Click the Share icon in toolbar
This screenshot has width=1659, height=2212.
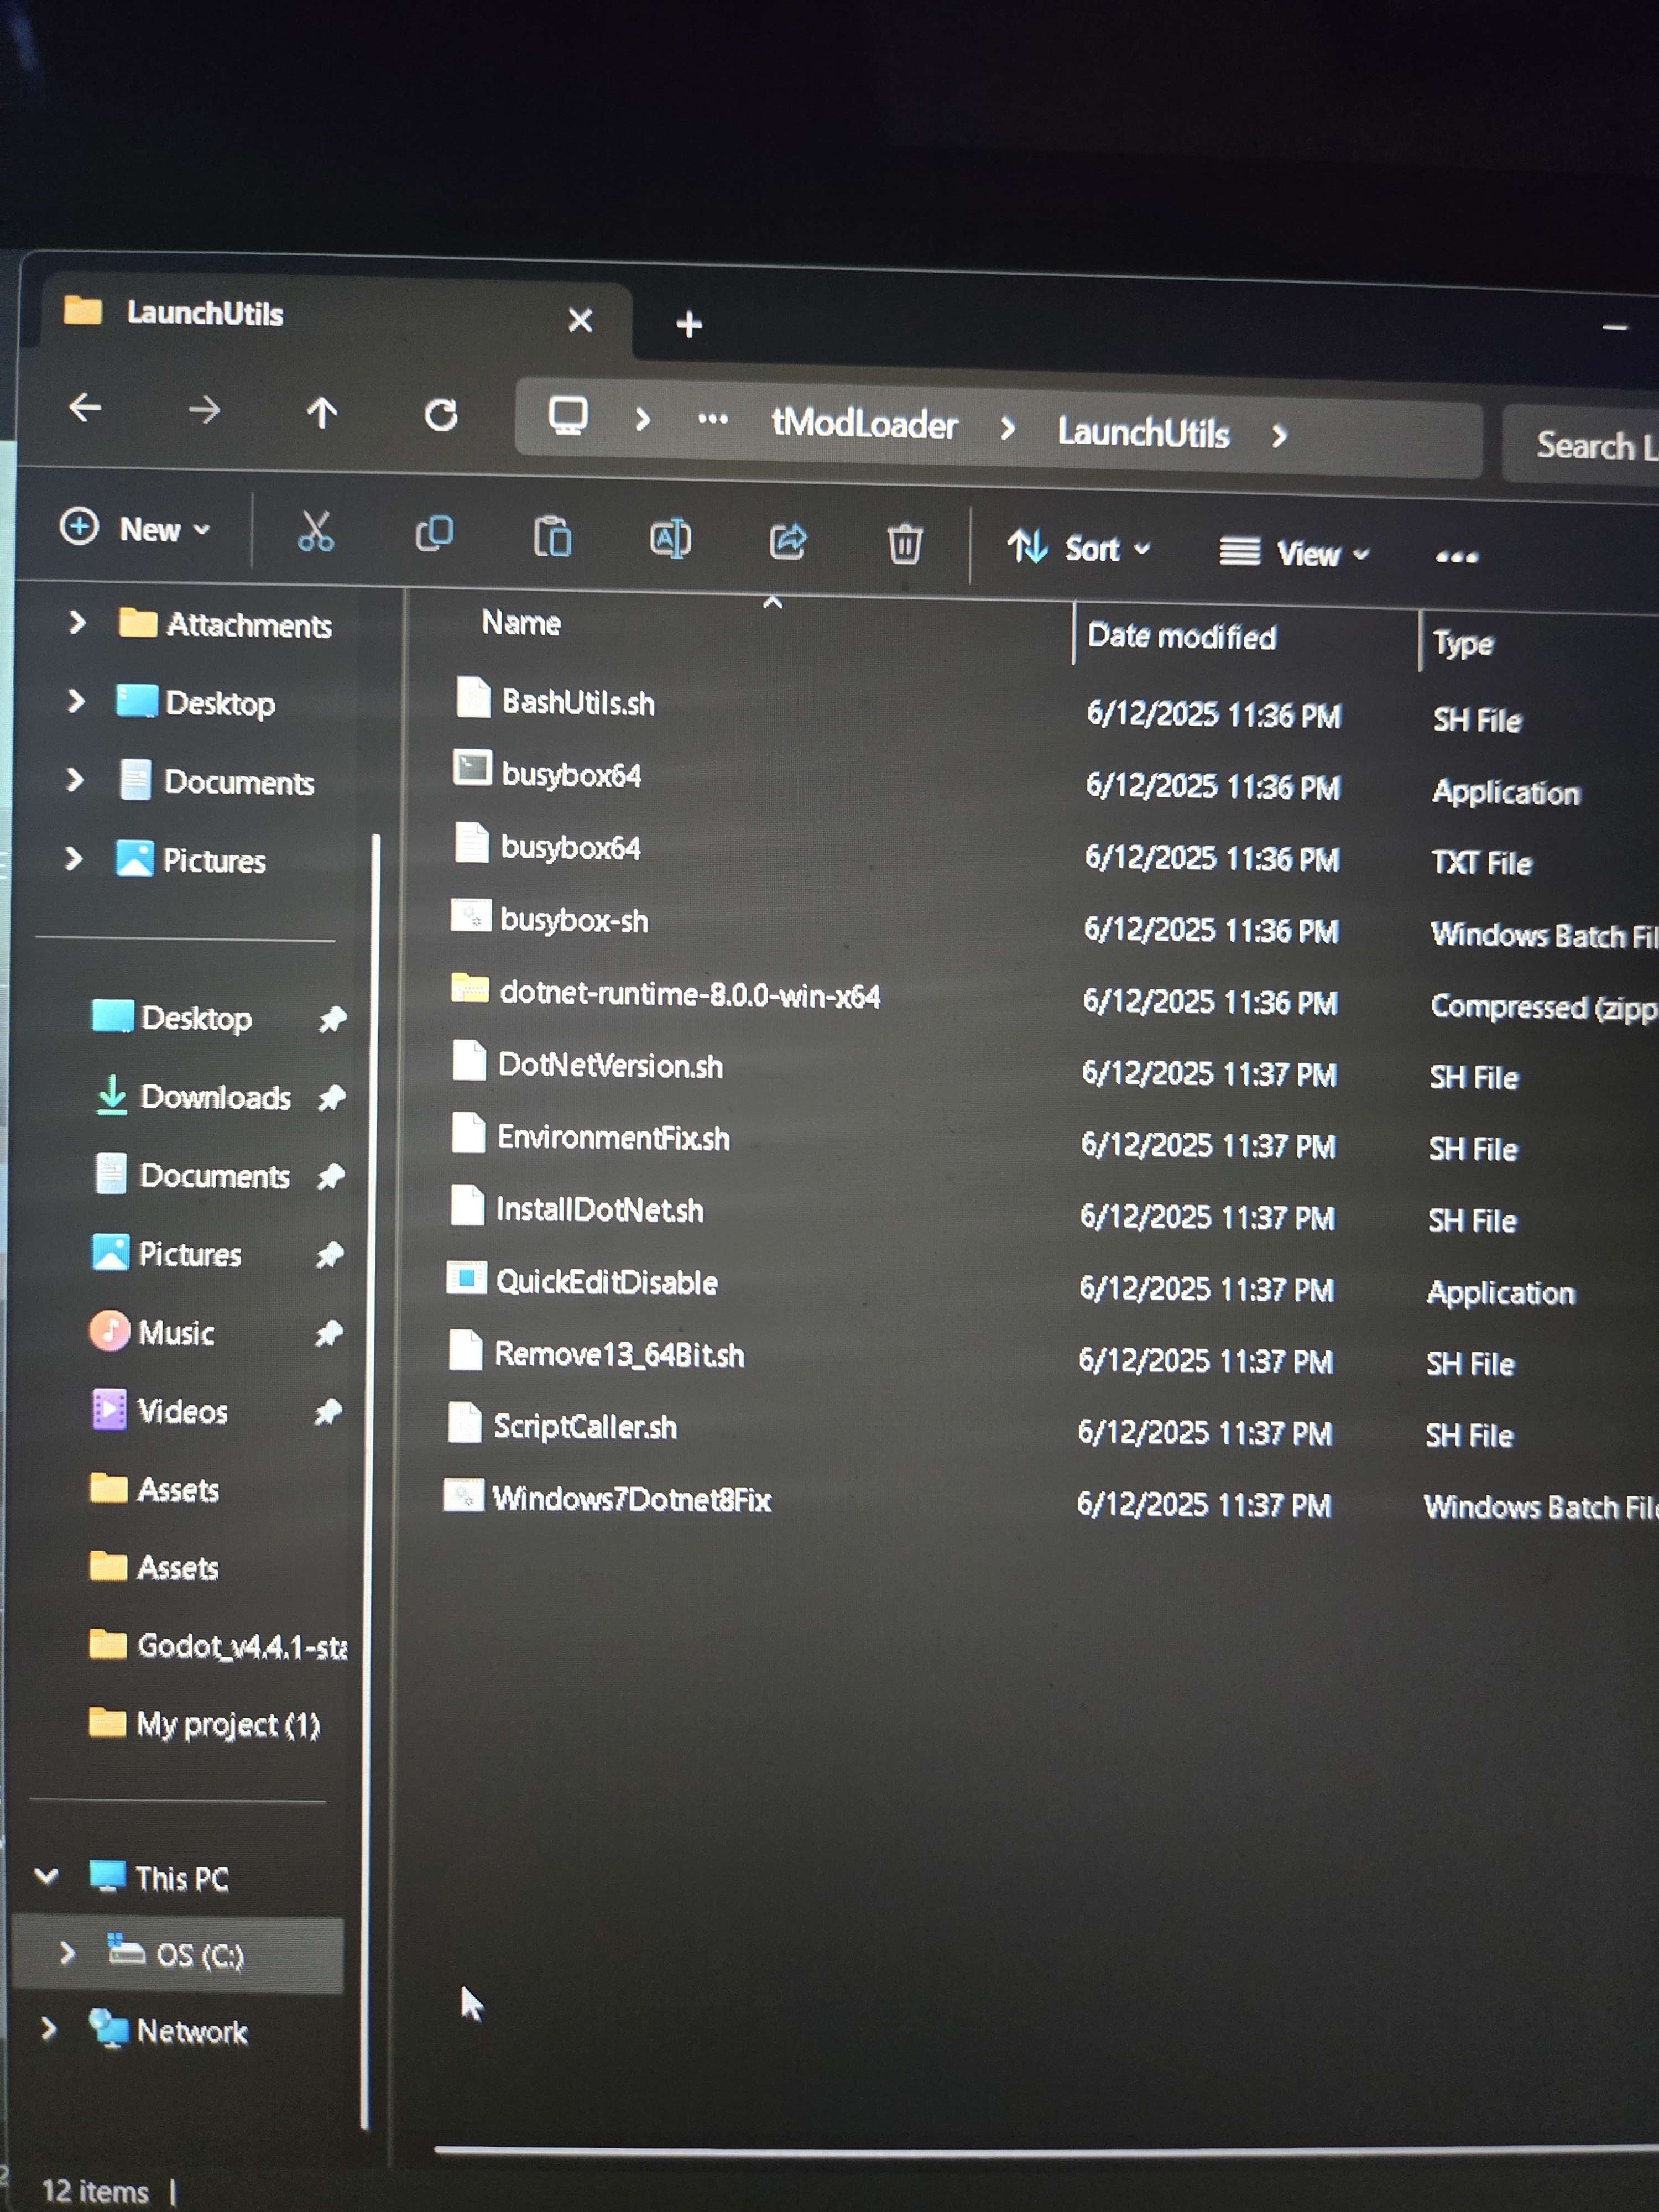pyautogui.click(x=788, y=541)
